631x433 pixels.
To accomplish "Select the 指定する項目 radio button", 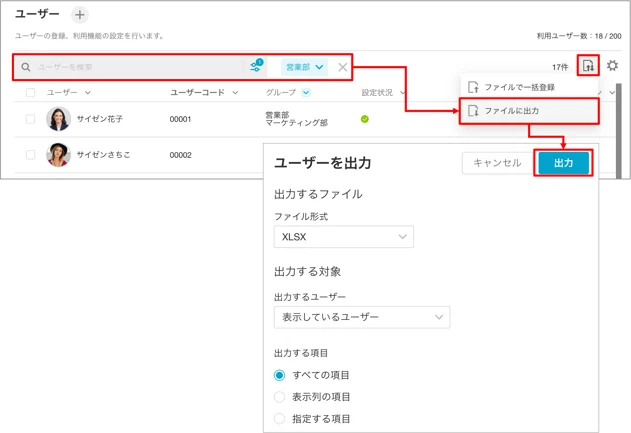I will coord(279,419).
